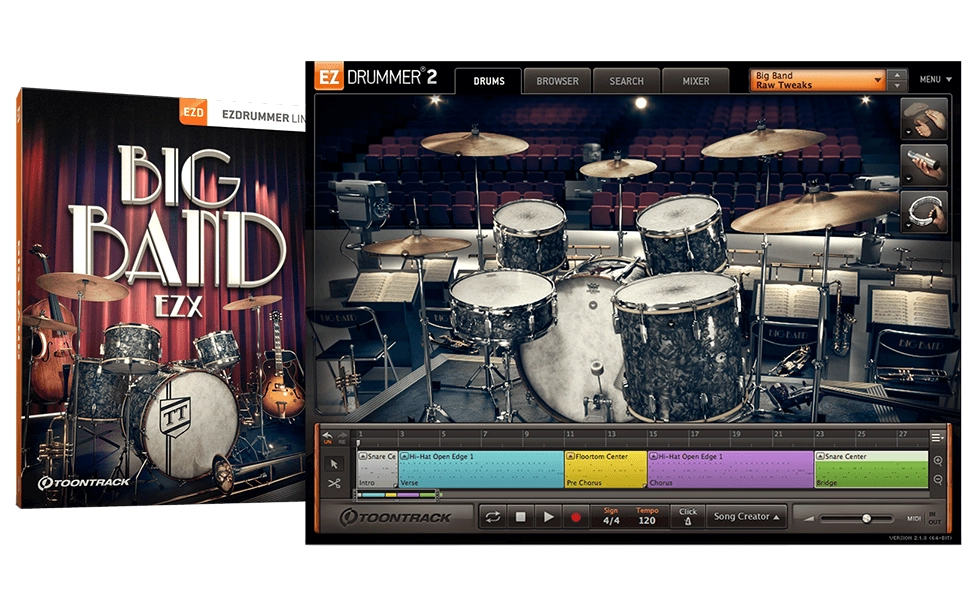
Task: Arm the record button
Action: (576, 517)
